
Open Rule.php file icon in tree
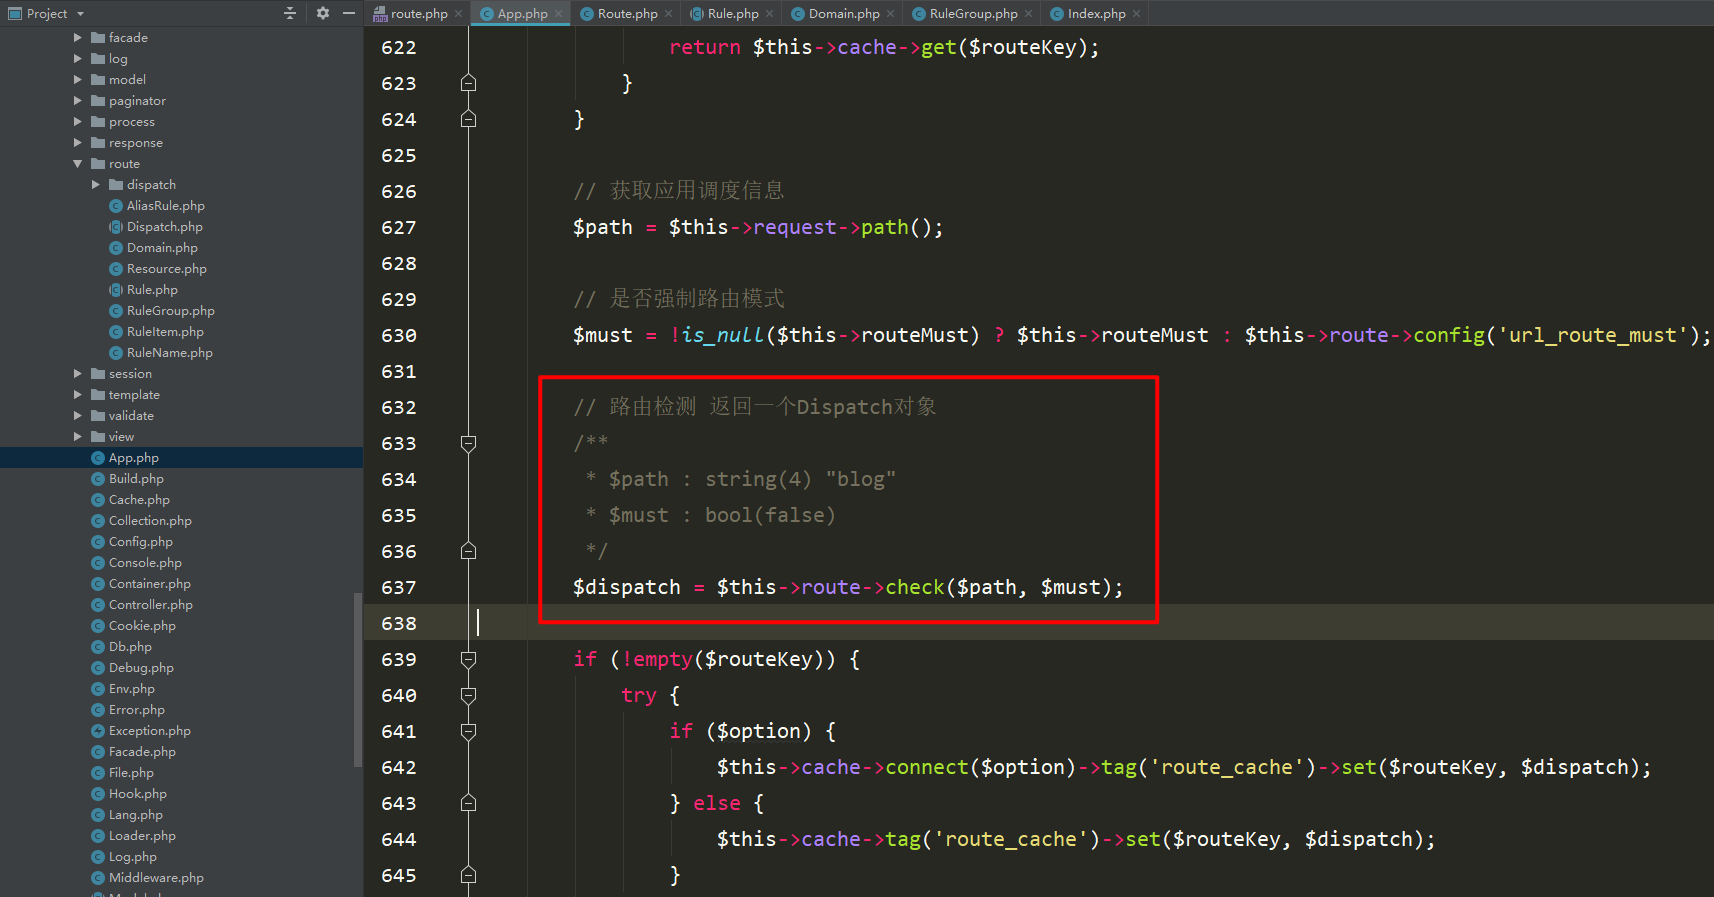[116, 289]
